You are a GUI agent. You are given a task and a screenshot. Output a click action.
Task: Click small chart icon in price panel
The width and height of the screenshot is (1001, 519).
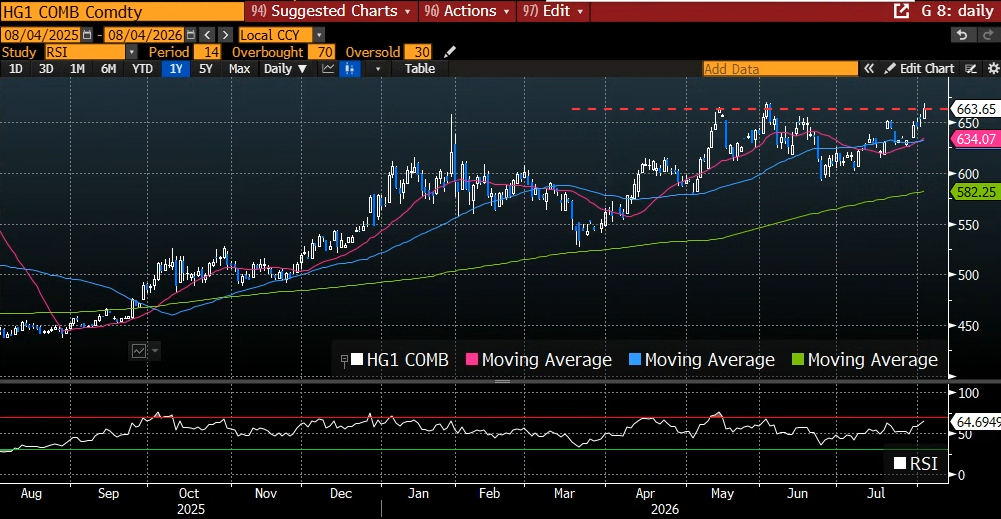point(139,350)
